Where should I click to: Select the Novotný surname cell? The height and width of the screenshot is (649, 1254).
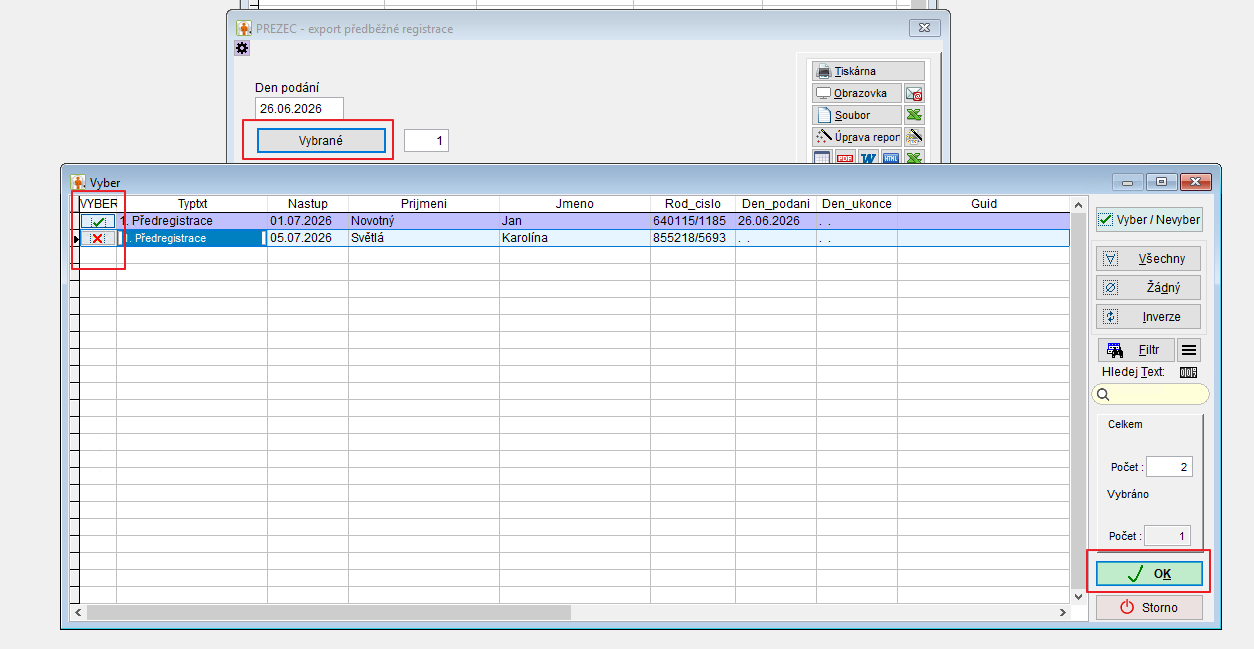click(424, 221)
